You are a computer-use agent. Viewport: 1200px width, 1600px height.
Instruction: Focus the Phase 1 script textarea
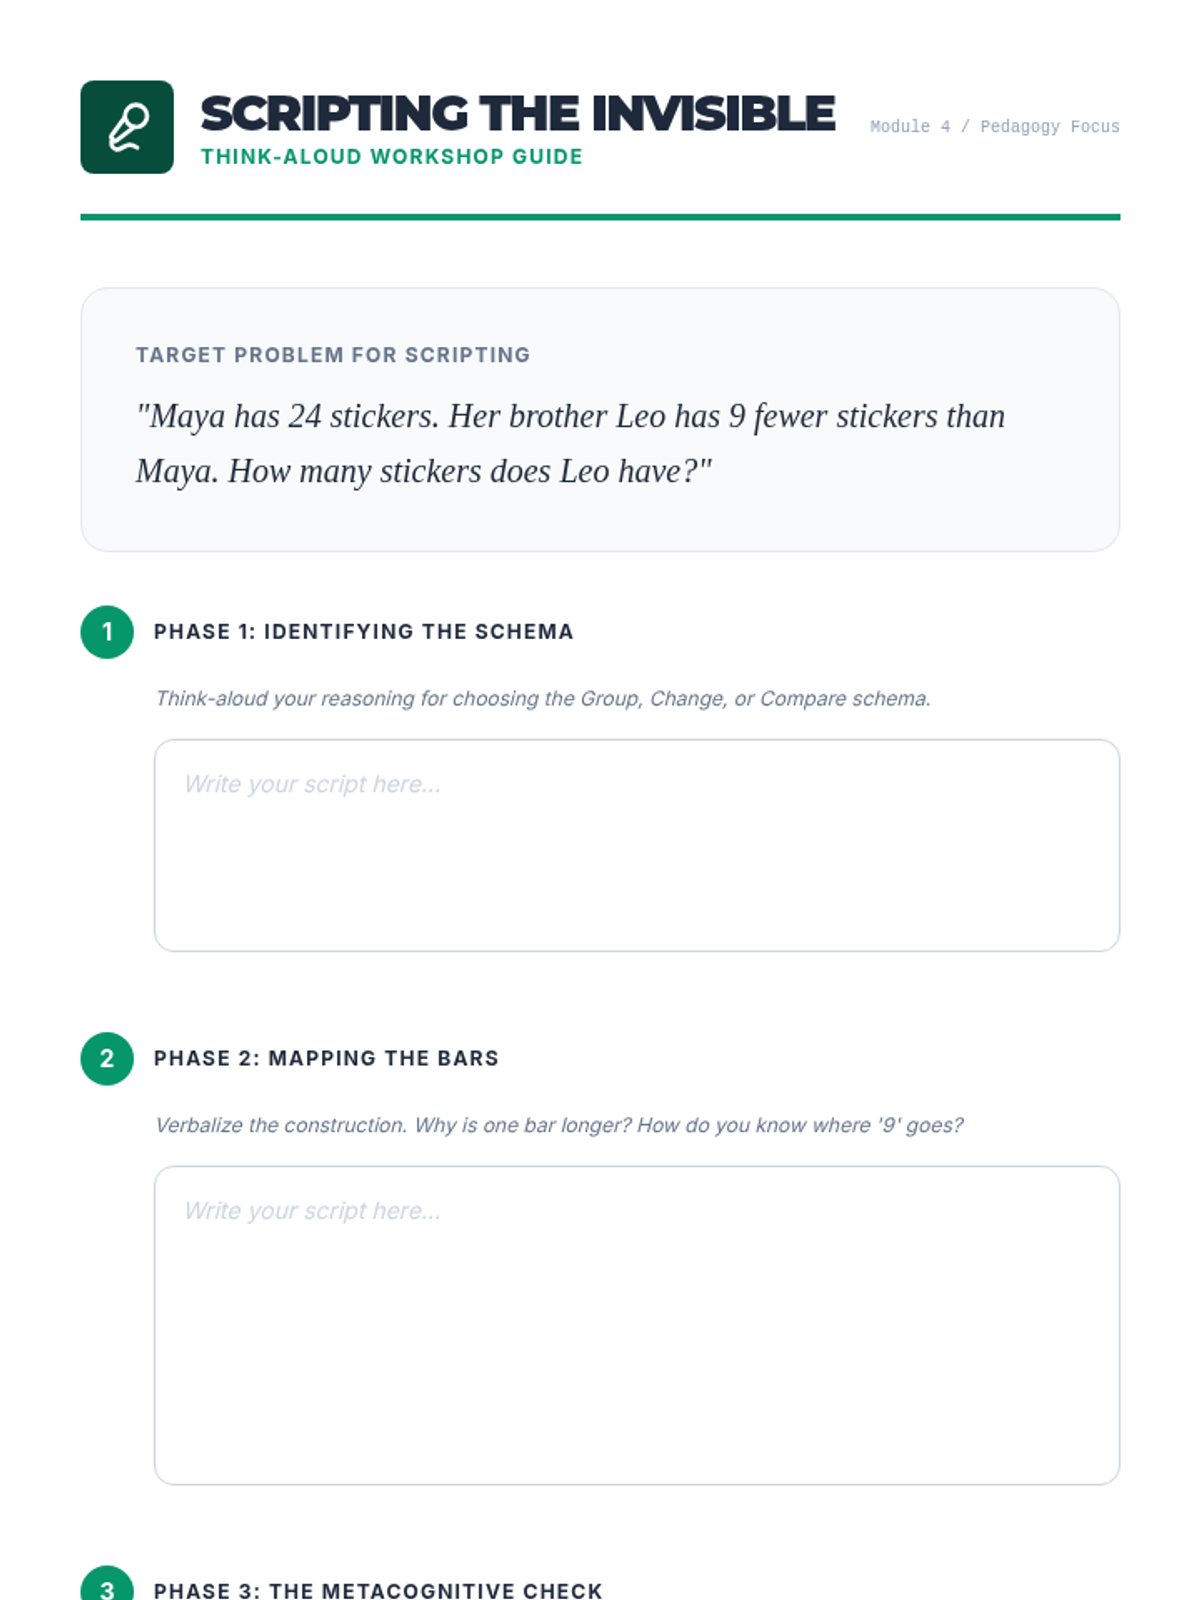pyautogui.click(x=637, y=846)
